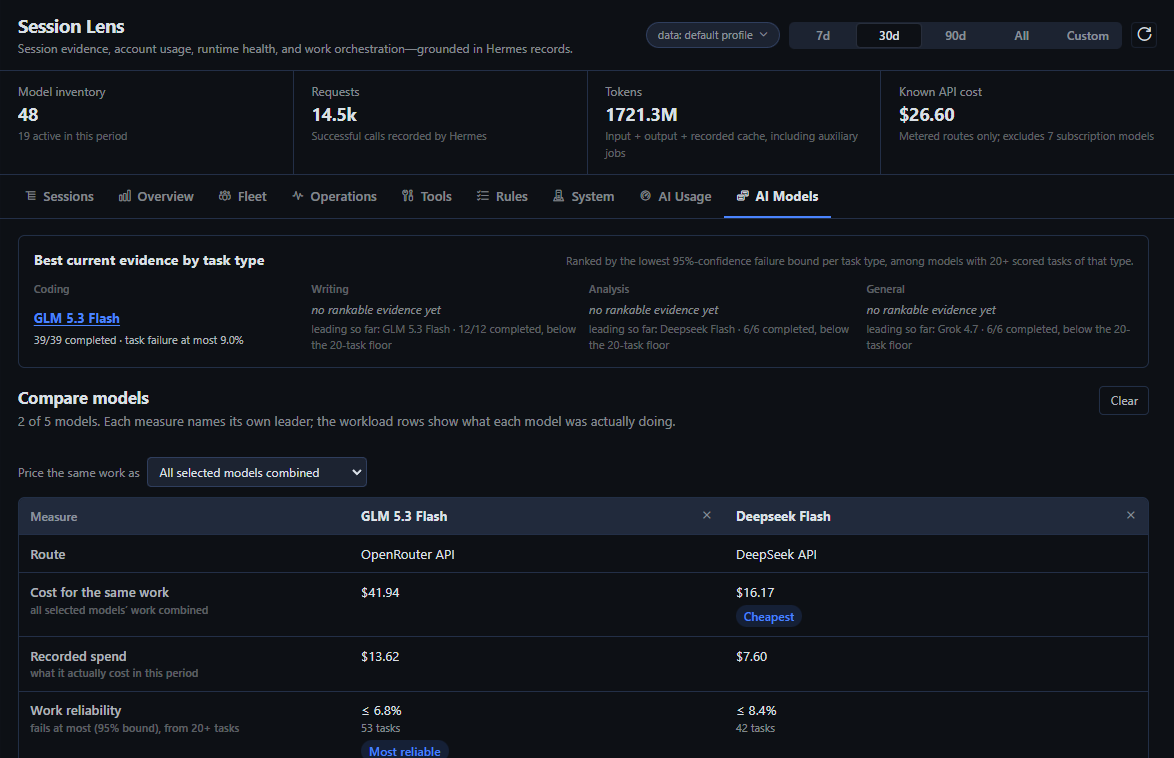
Task: Clear the compared models selection
Action: pos(1124,401)
